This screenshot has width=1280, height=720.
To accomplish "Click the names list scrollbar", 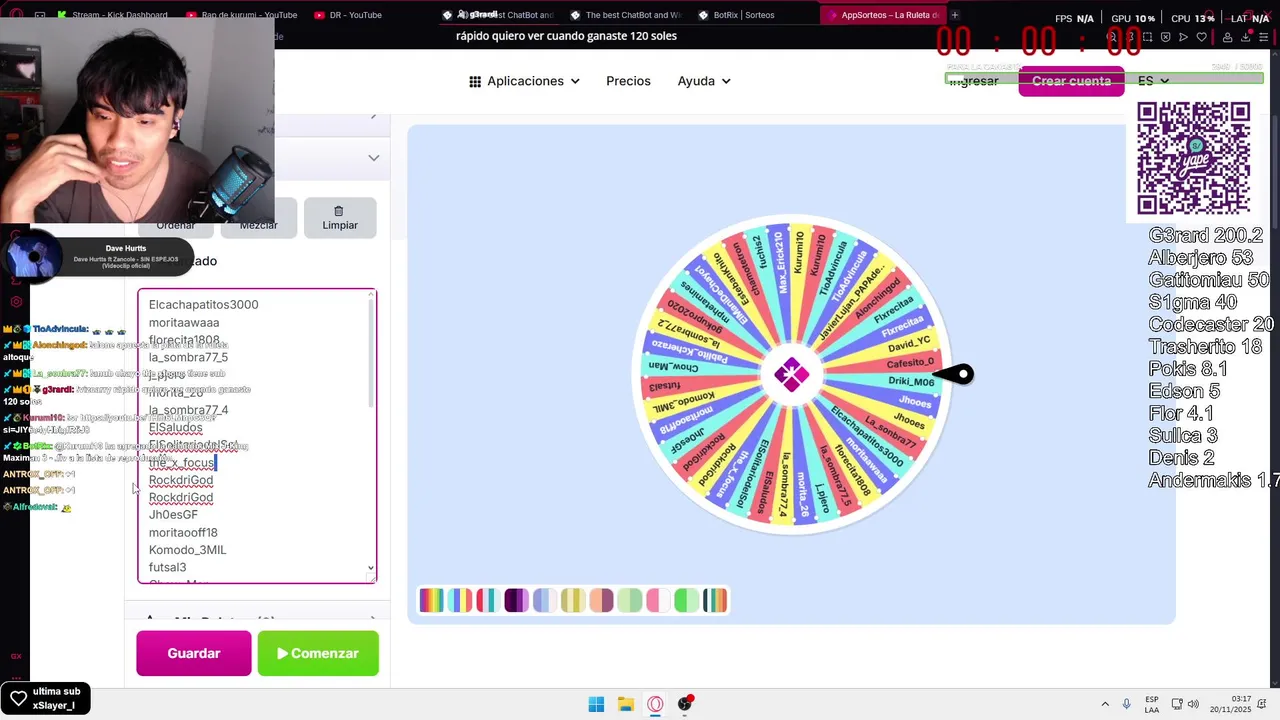I will (x=372, y=352).
